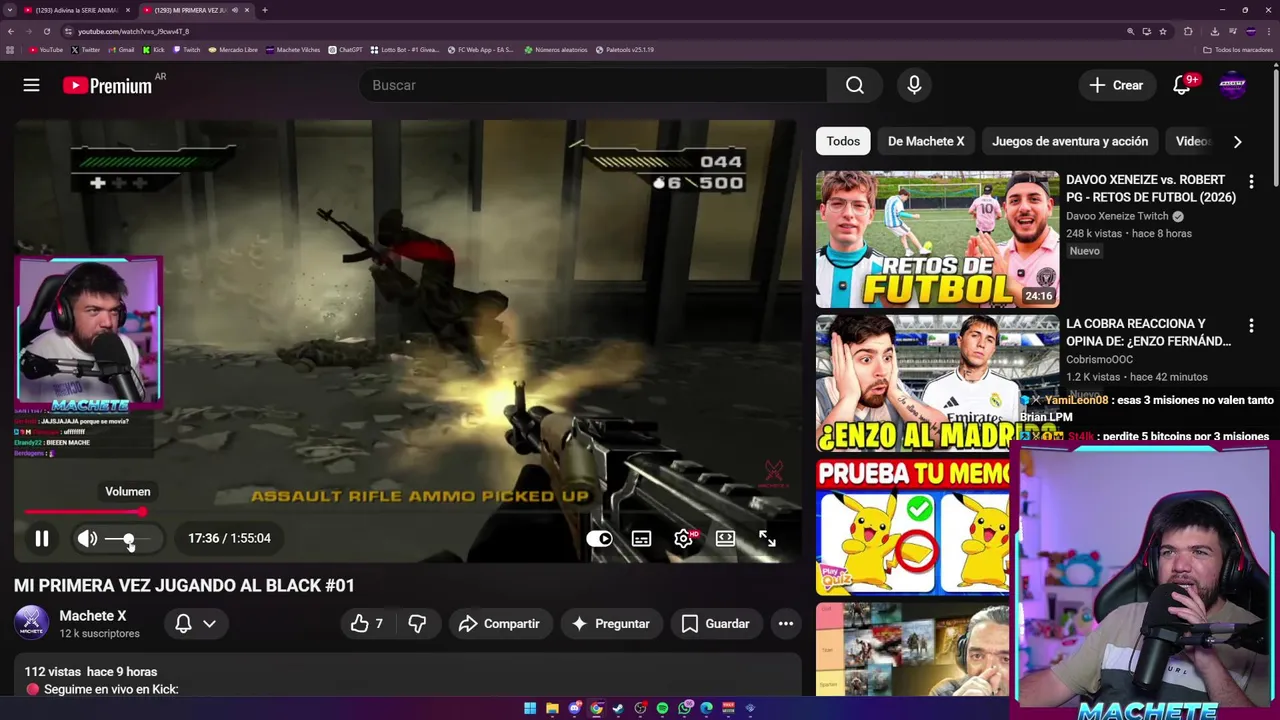Bookmark this page with the star
1280x720 pixels.
click(x=1162, y=31)
